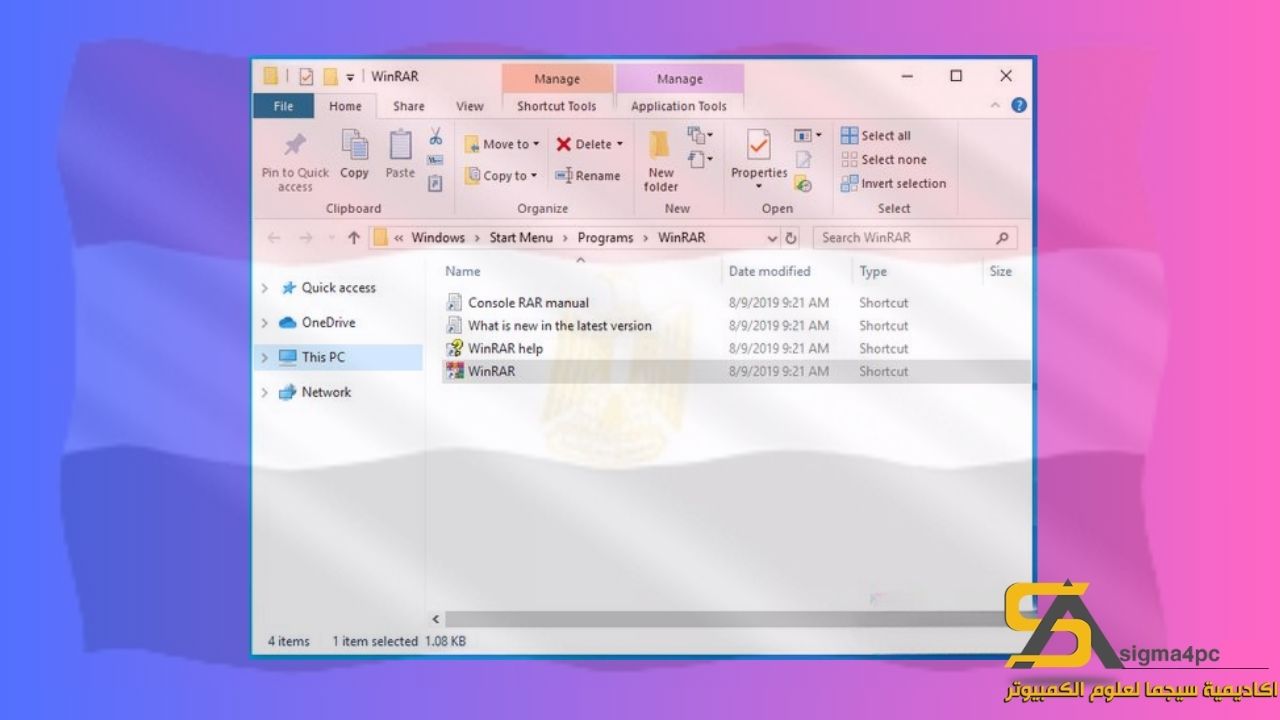The height and width of the screenshot is (720, 1280).
Task: Click the Refresh icon beside address bar
Action: click(791, 238)
